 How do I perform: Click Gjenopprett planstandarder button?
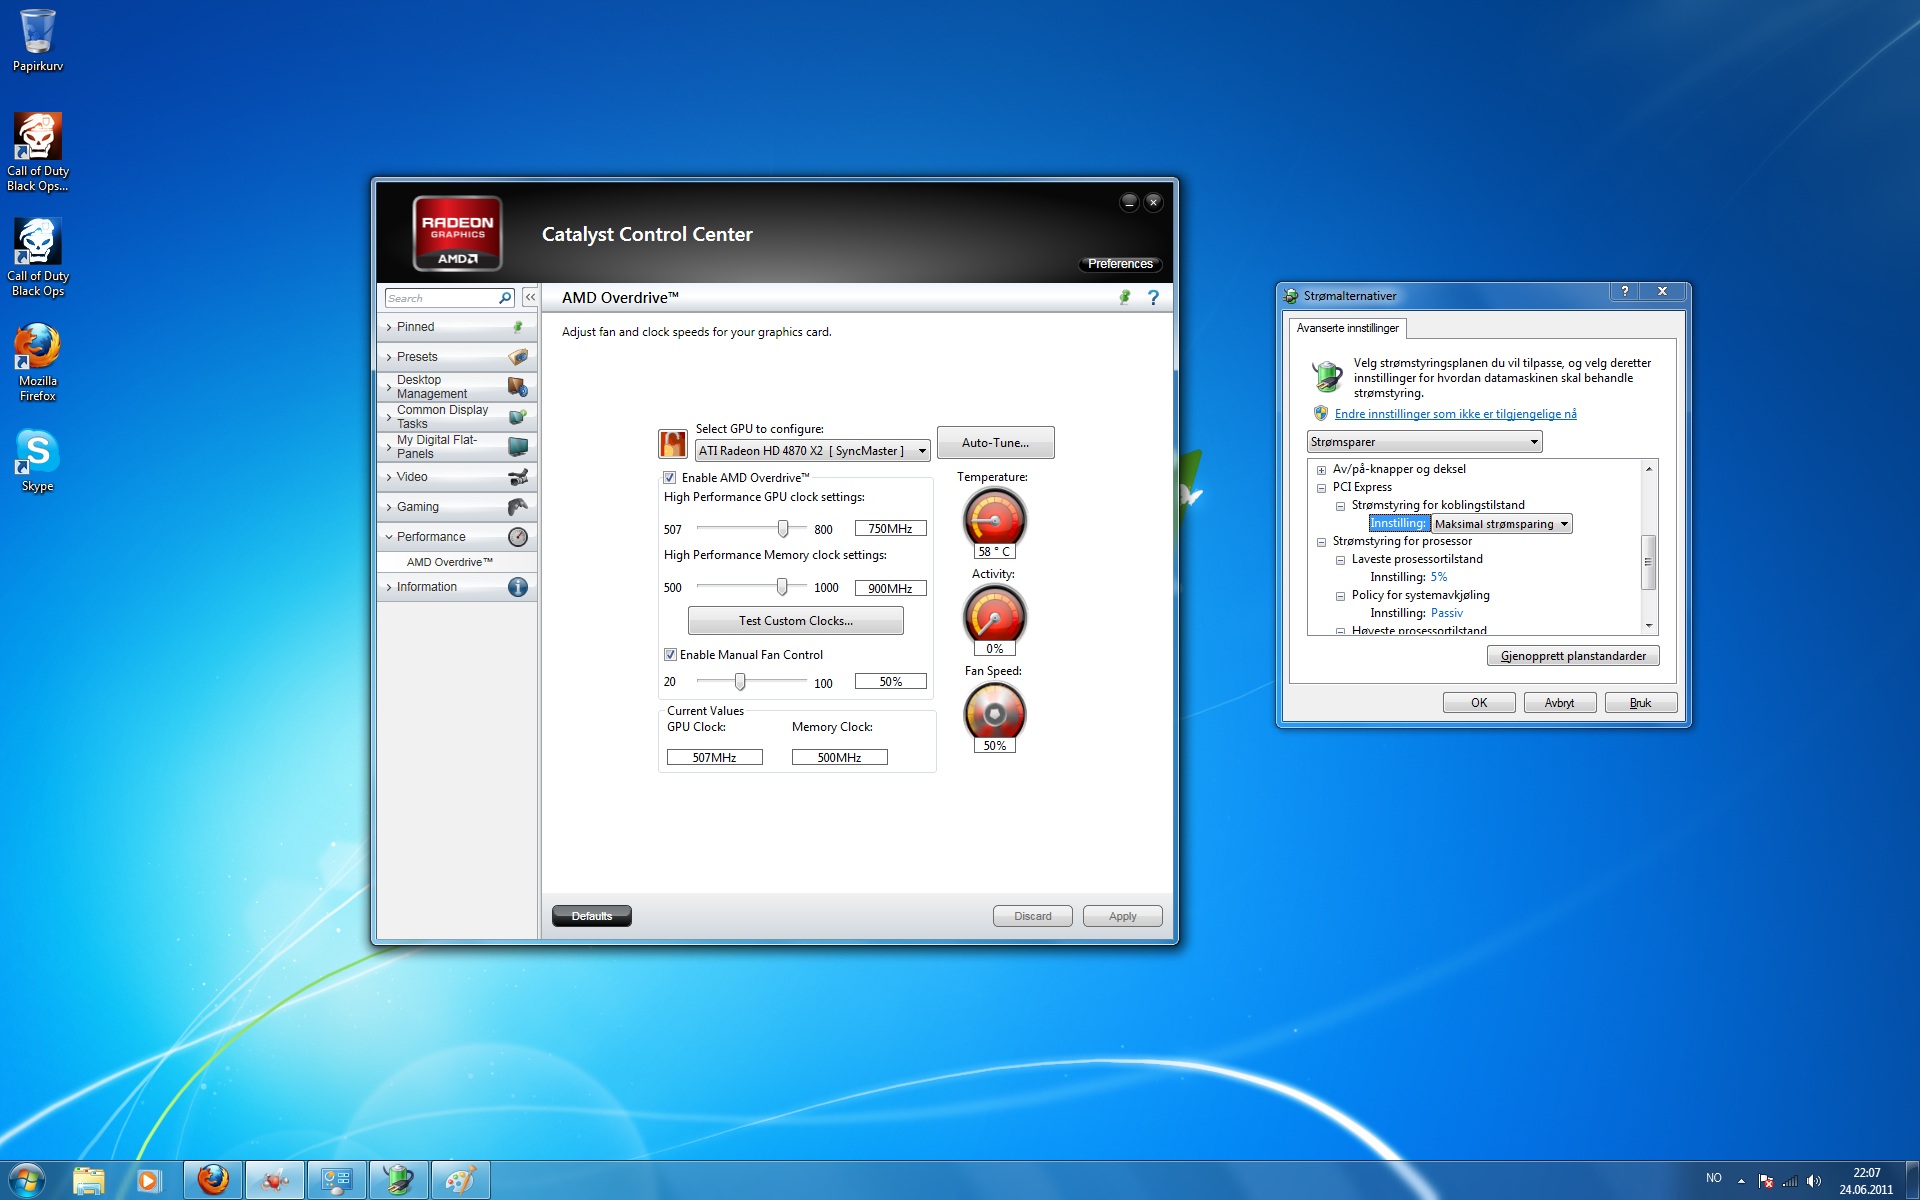pyautogui.click(x=1573, y=656)
